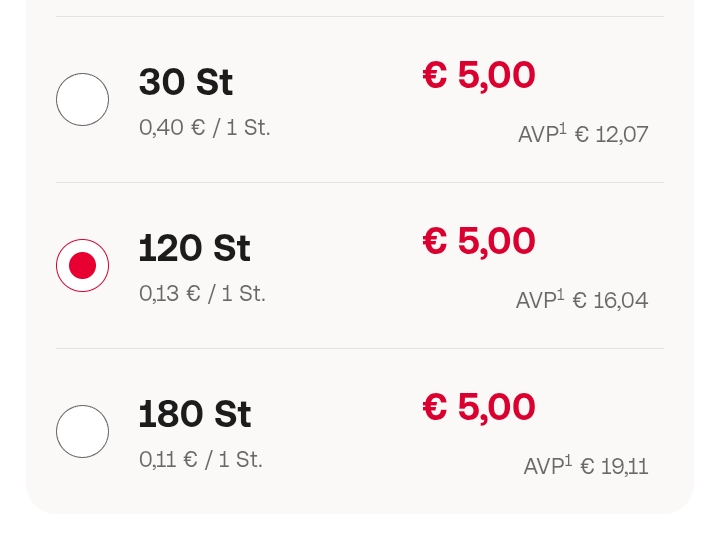Click the € 12,07 AVP amount
Image resolution: width=720 pixels, height=541 pixels.
[x=612, y=134]
